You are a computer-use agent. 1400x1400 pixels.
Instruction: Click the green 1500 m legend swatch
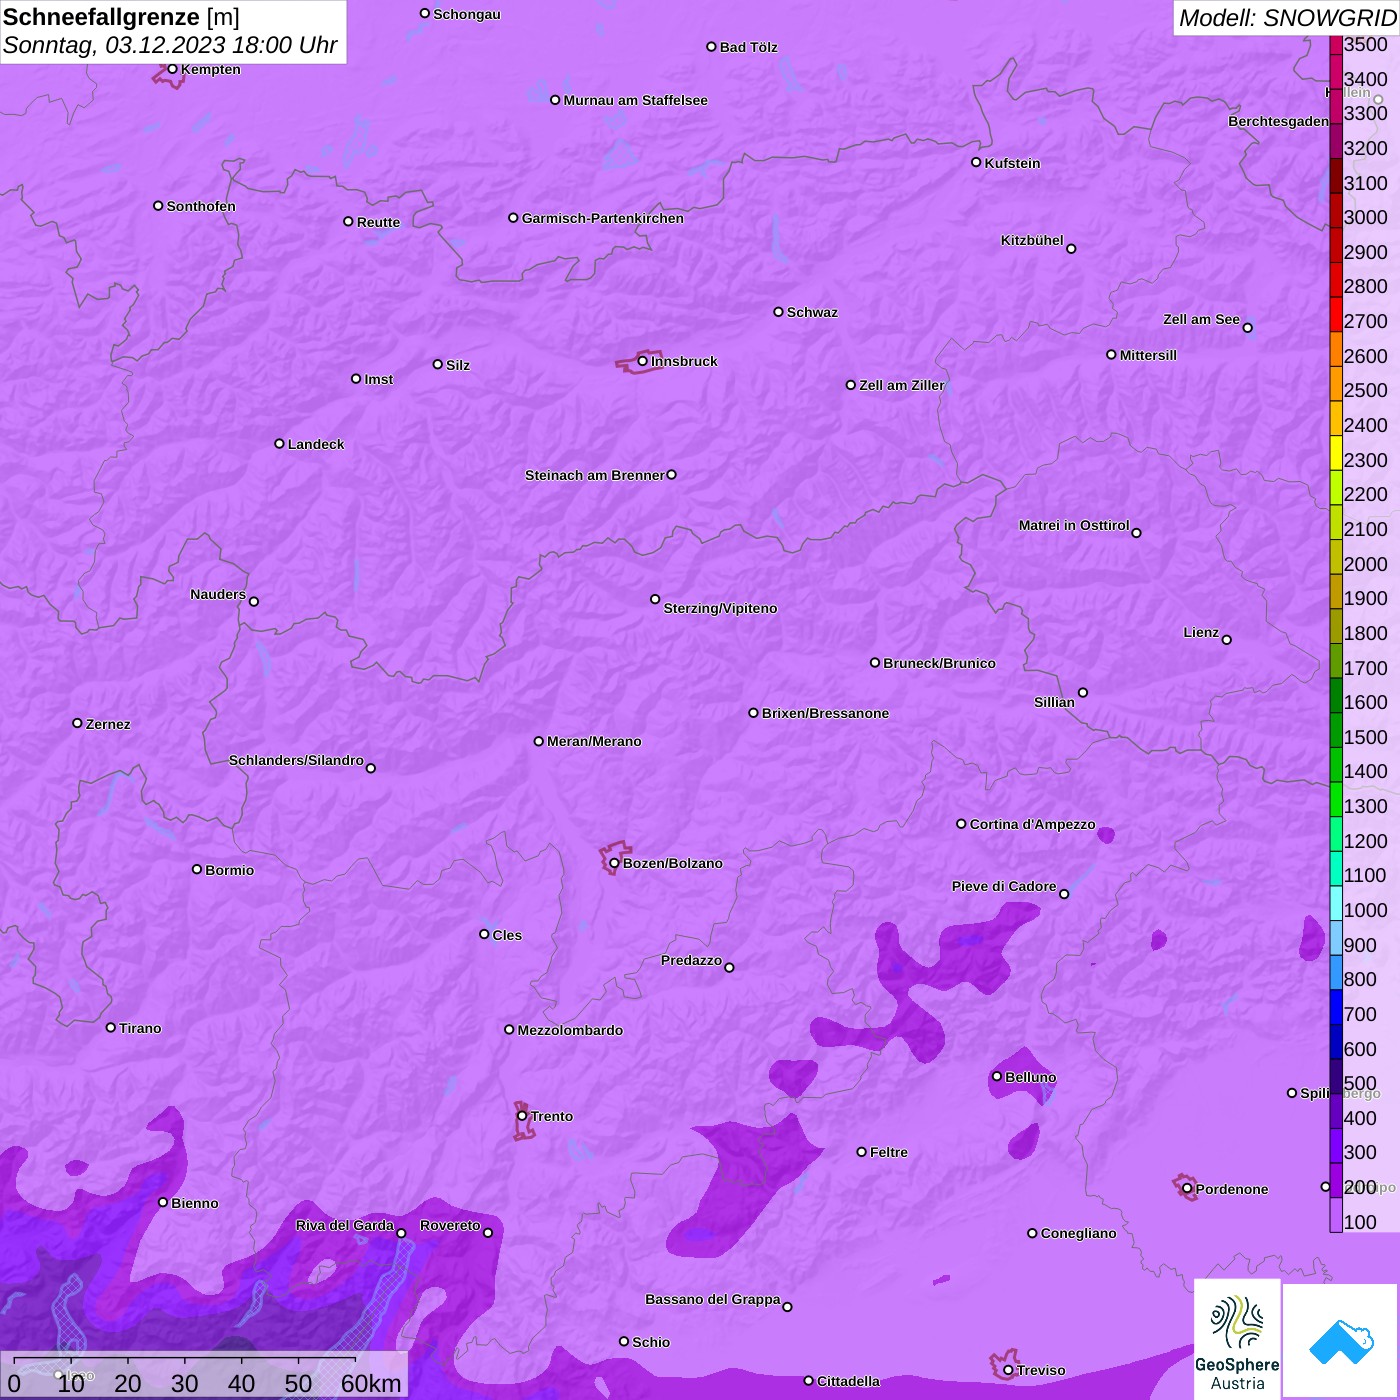1336,729
